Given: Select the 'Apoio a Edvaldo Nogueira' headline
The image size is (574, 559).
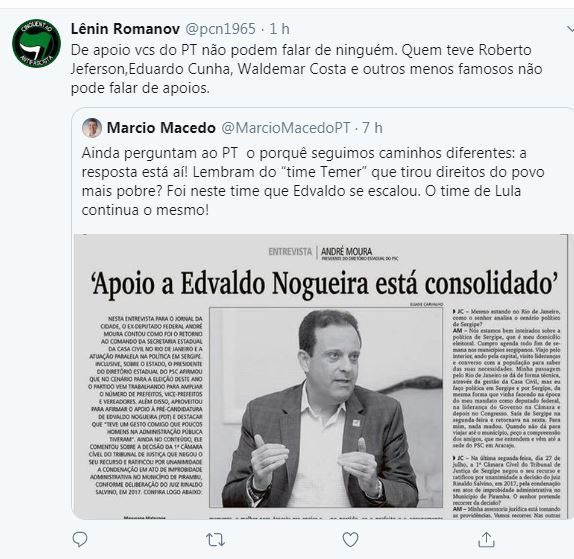Looking at the screenshot, I should (324, 284).
